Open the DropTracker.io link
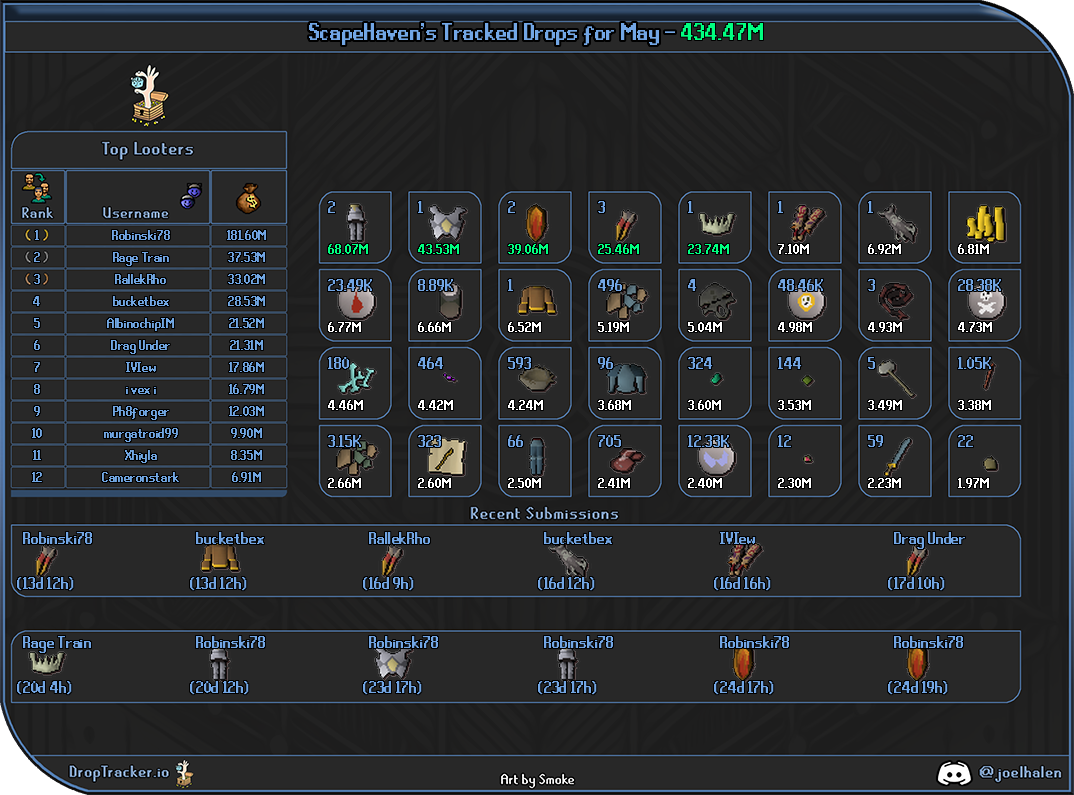1074x795 pixels. point(118,772)
